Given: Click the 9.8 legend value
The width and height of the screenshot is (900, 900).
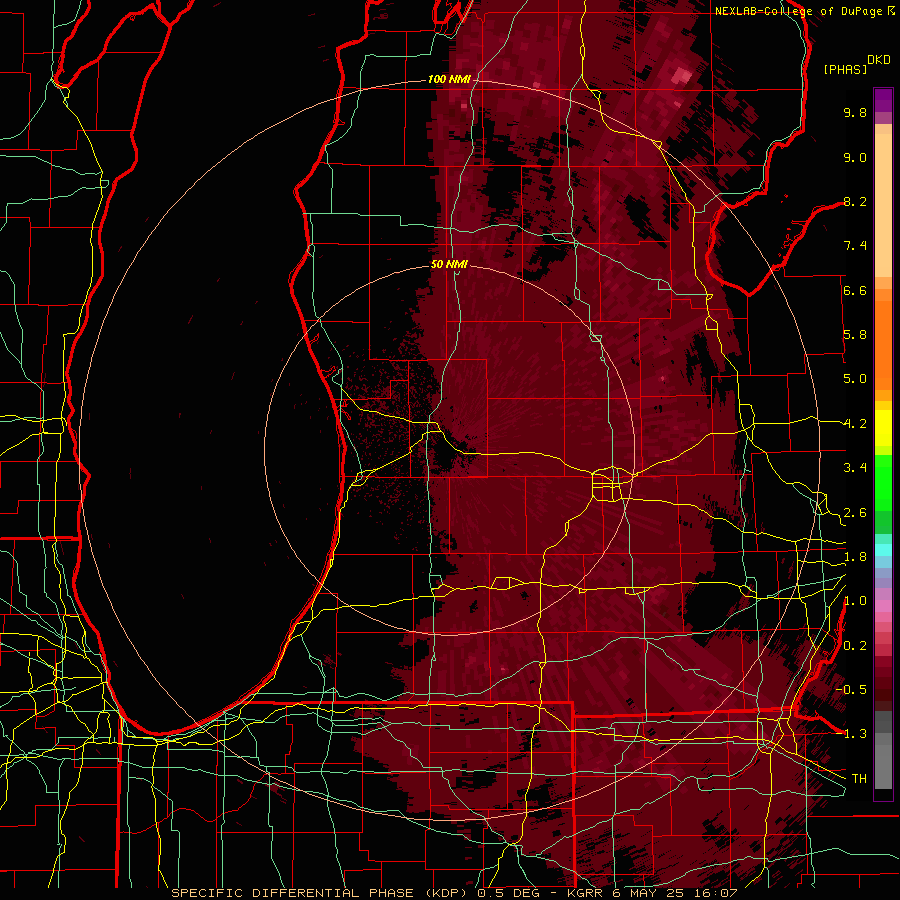Looking at the screenshot, I should (x=855, y=112).
